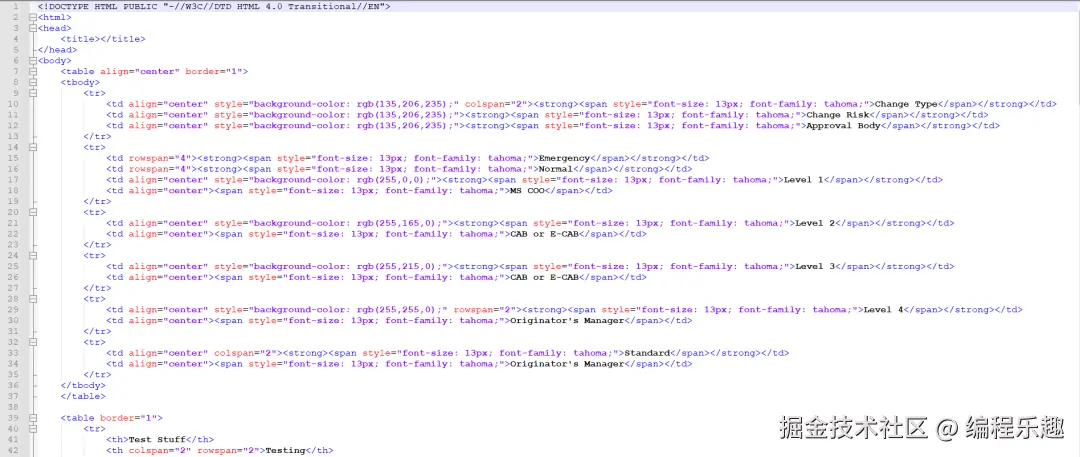Click the word 'Standard' on line 33
Image resolution: width=1080 pixels, height=457 pixels.
648,353
